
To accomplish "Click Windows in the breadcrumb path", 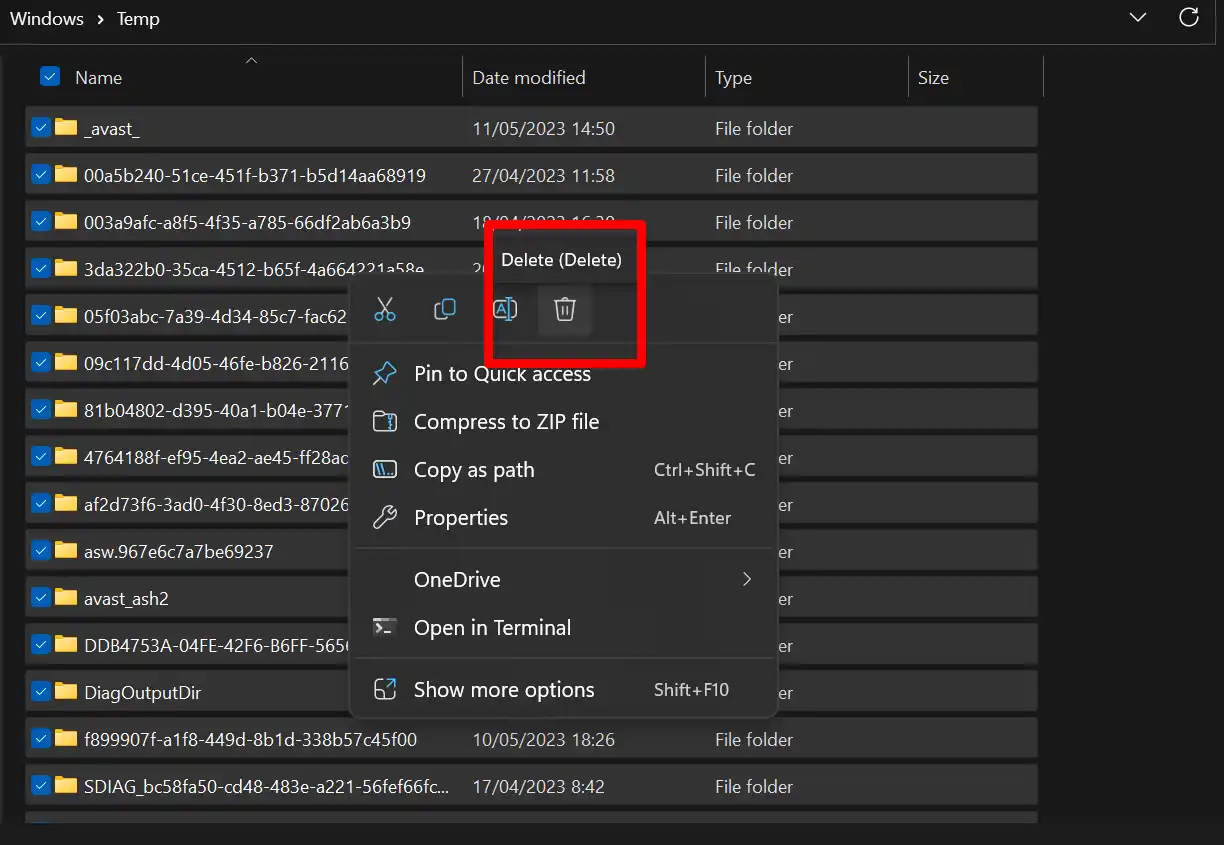I will click(x=47, y=19).
